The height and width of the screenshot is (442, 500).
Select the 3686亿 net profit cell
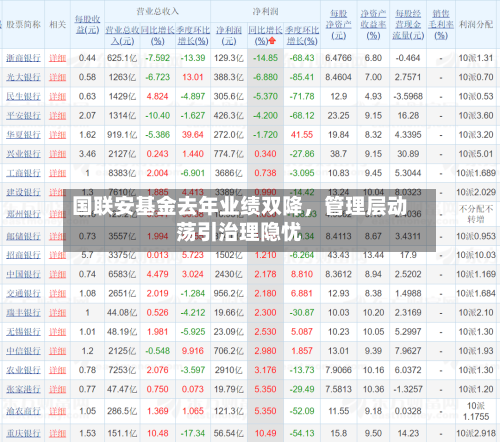point(229,173)
